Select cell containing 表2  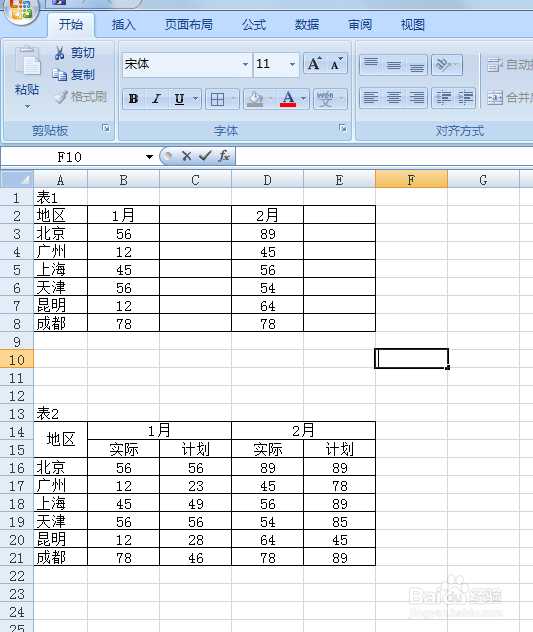60,413
